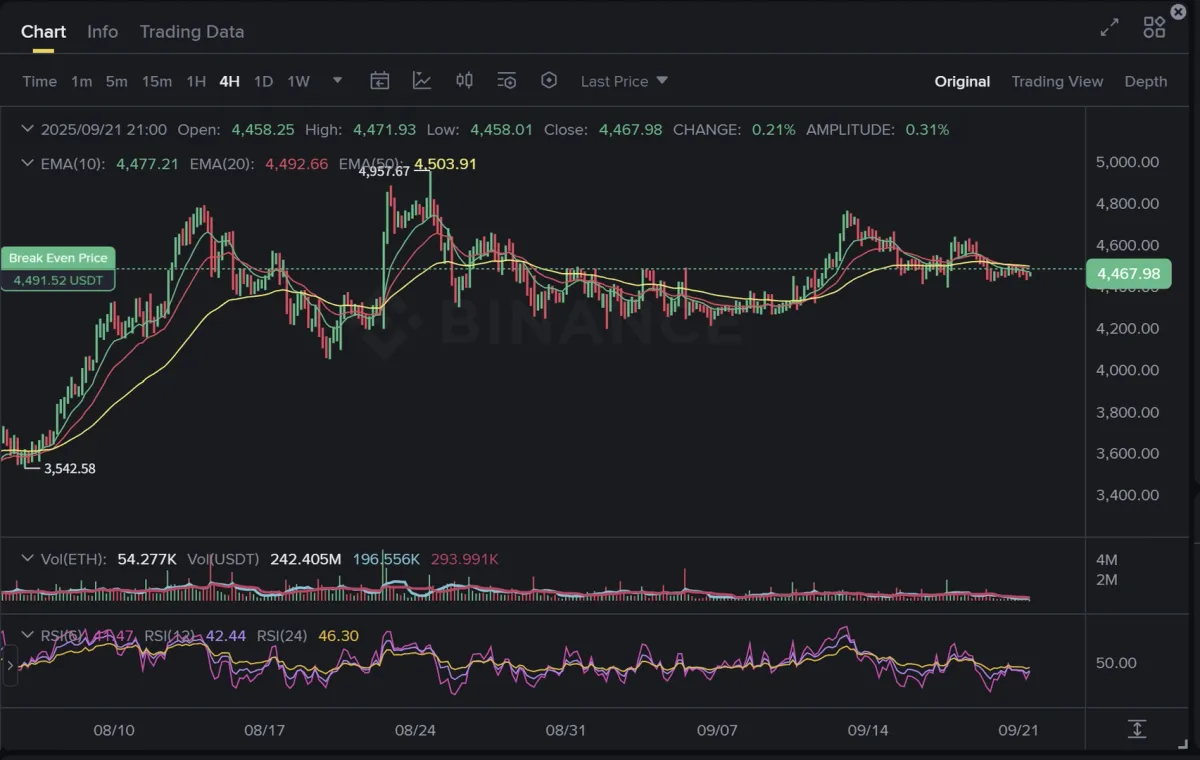Select the 5m timeframe
The height and width of the screenshot is (760, 1200).
116,81
